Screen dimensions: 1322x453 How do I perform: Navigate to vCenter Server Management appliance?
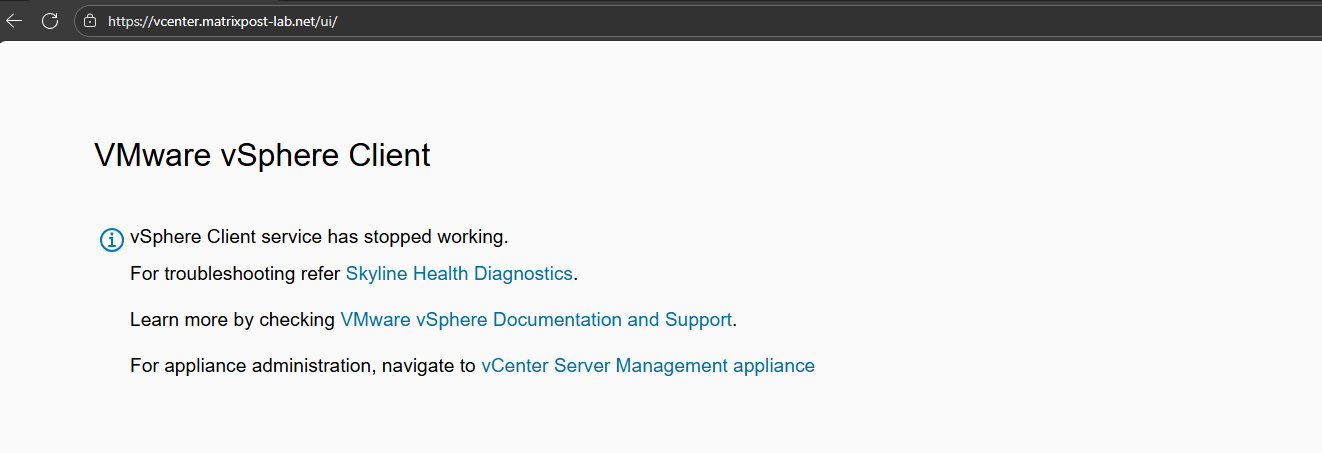(x=647, y=366)
